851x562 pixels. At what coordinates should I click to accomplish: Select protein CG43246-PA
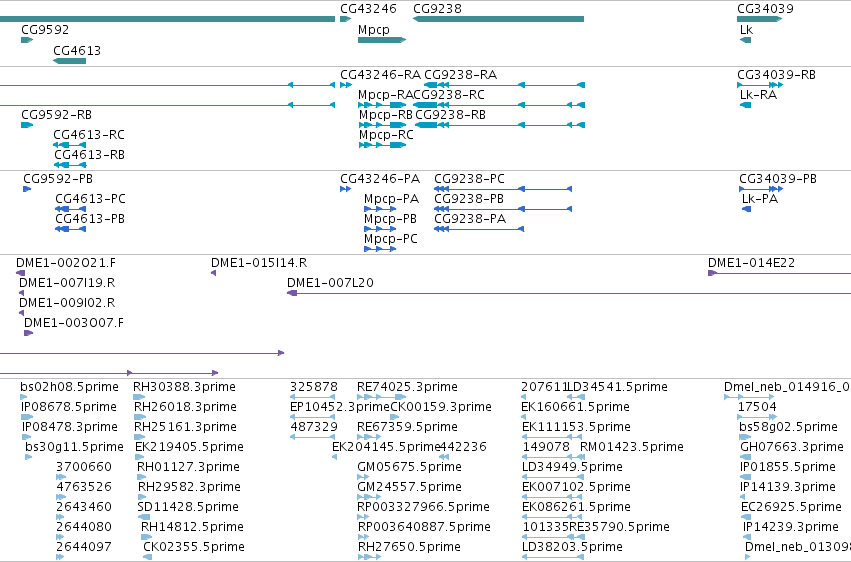point(380,179)
